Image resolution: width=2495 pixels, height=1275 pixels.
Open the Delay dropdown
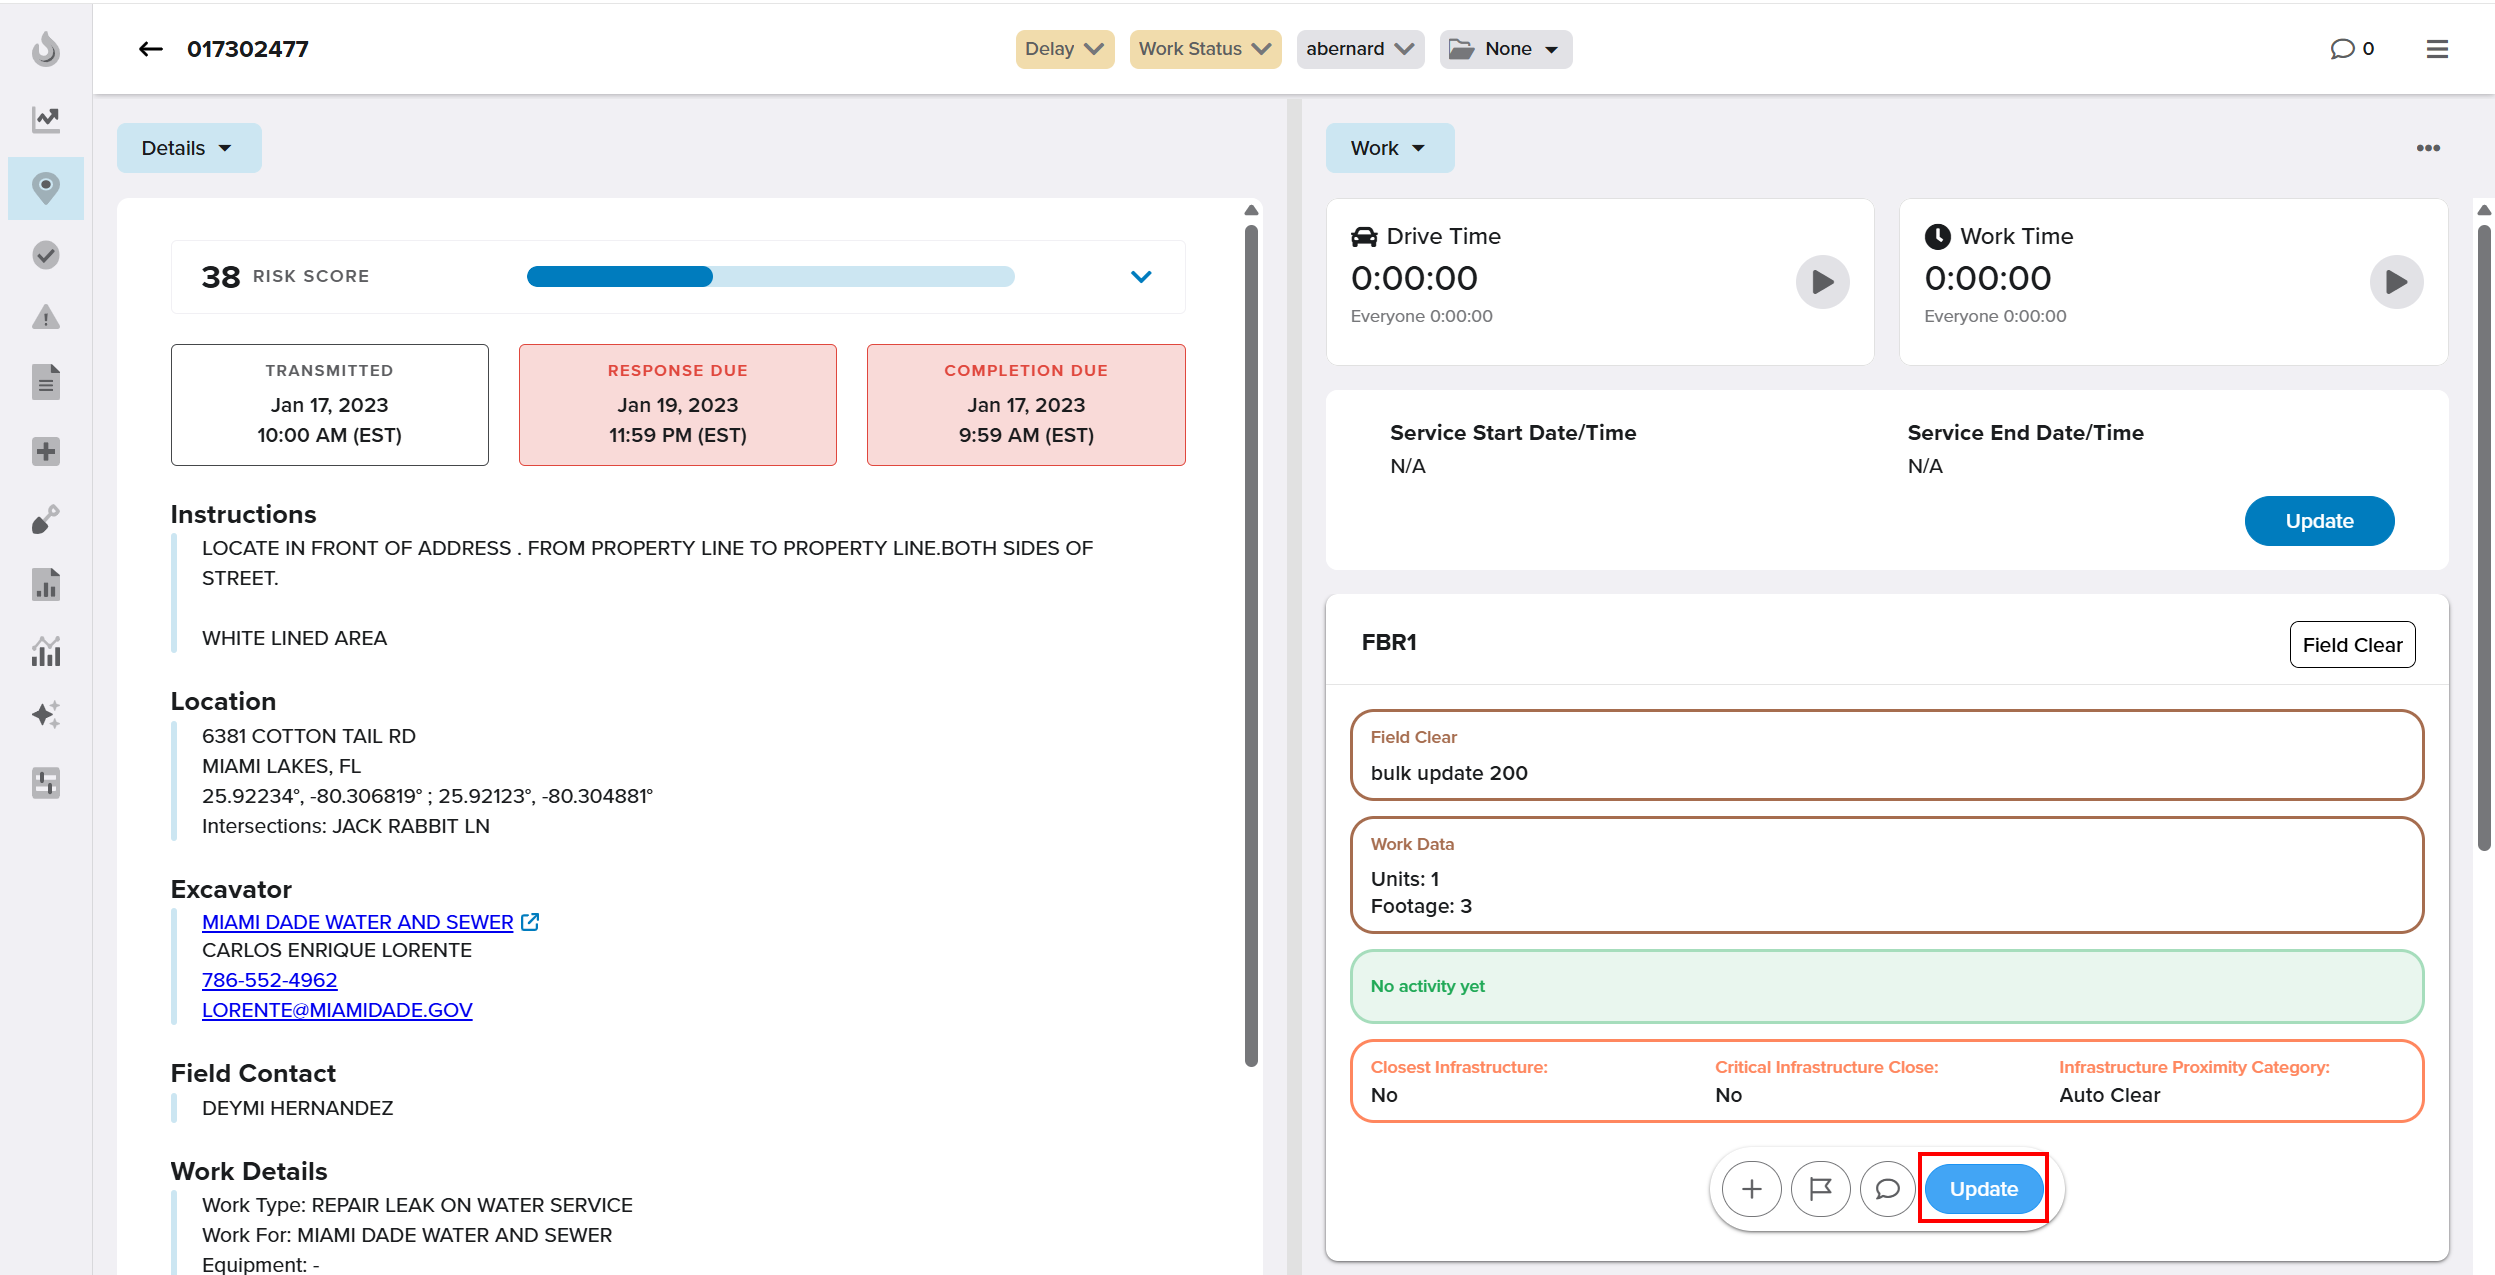coord(1064,49)
